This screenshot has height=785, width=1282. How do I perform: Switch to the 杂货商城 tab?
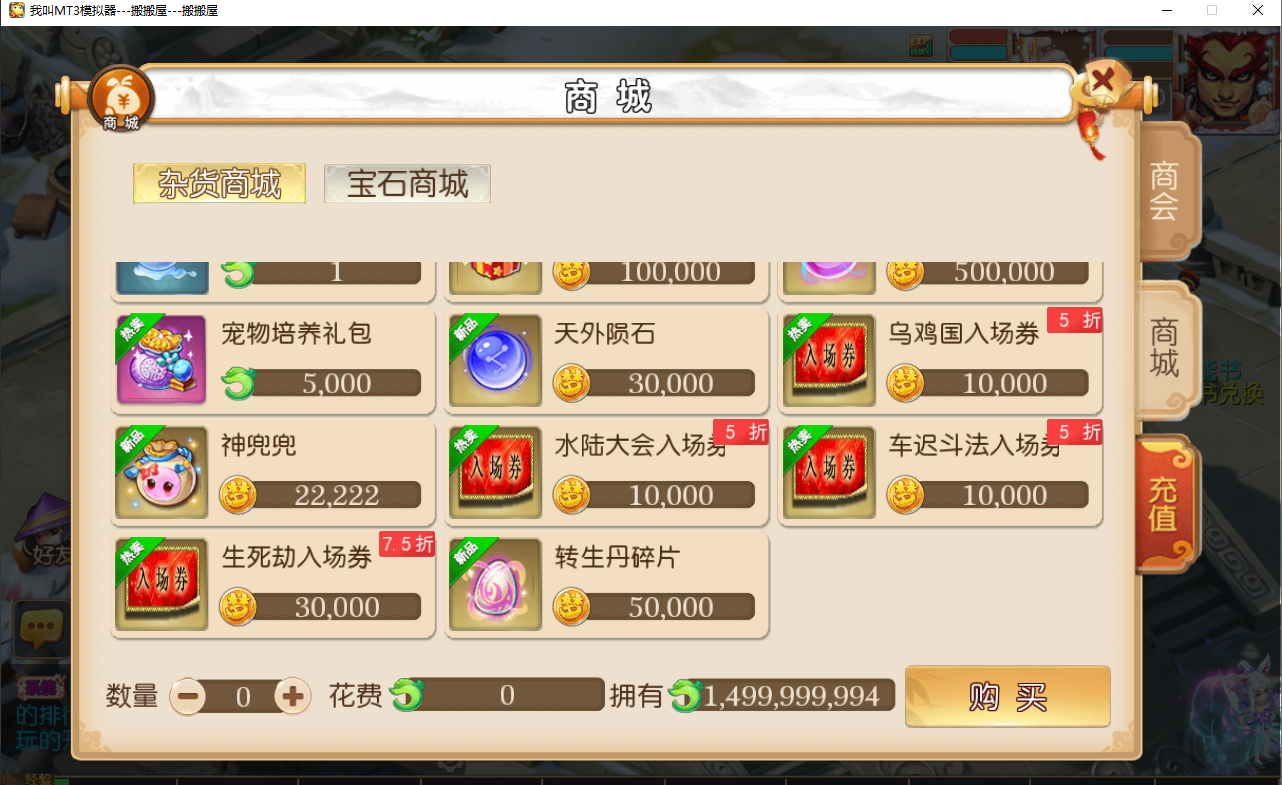(219, 184)
